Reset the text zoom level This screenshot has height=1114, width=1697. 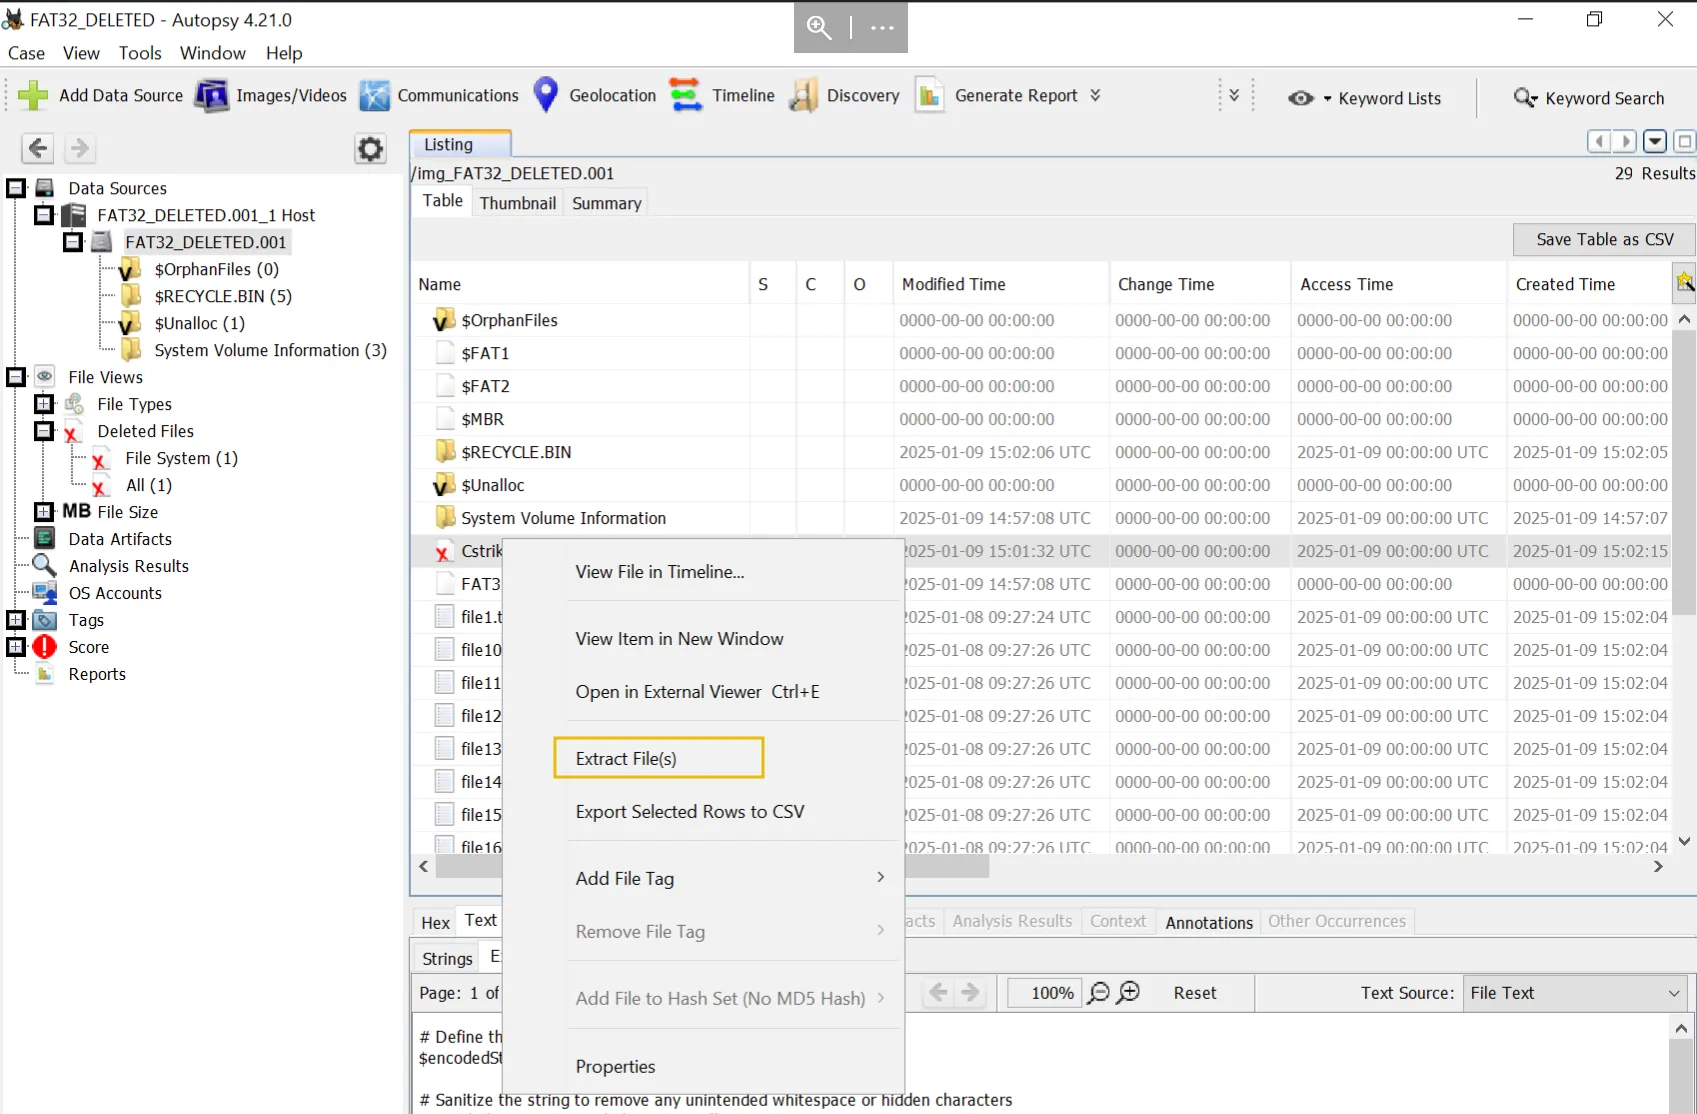[x=1194, y=993]
